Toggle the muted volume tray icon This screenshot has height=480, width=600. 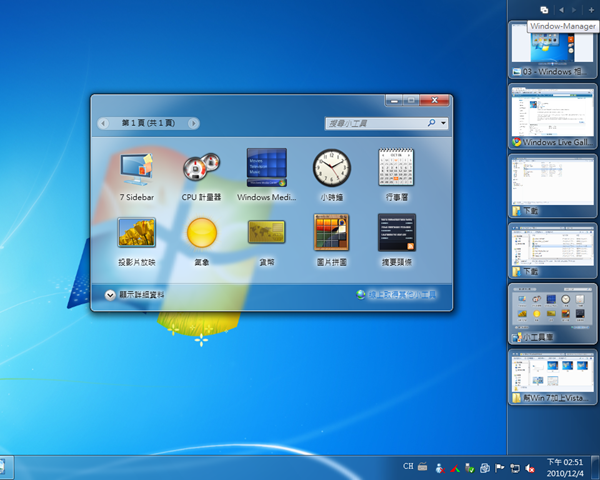530,467
